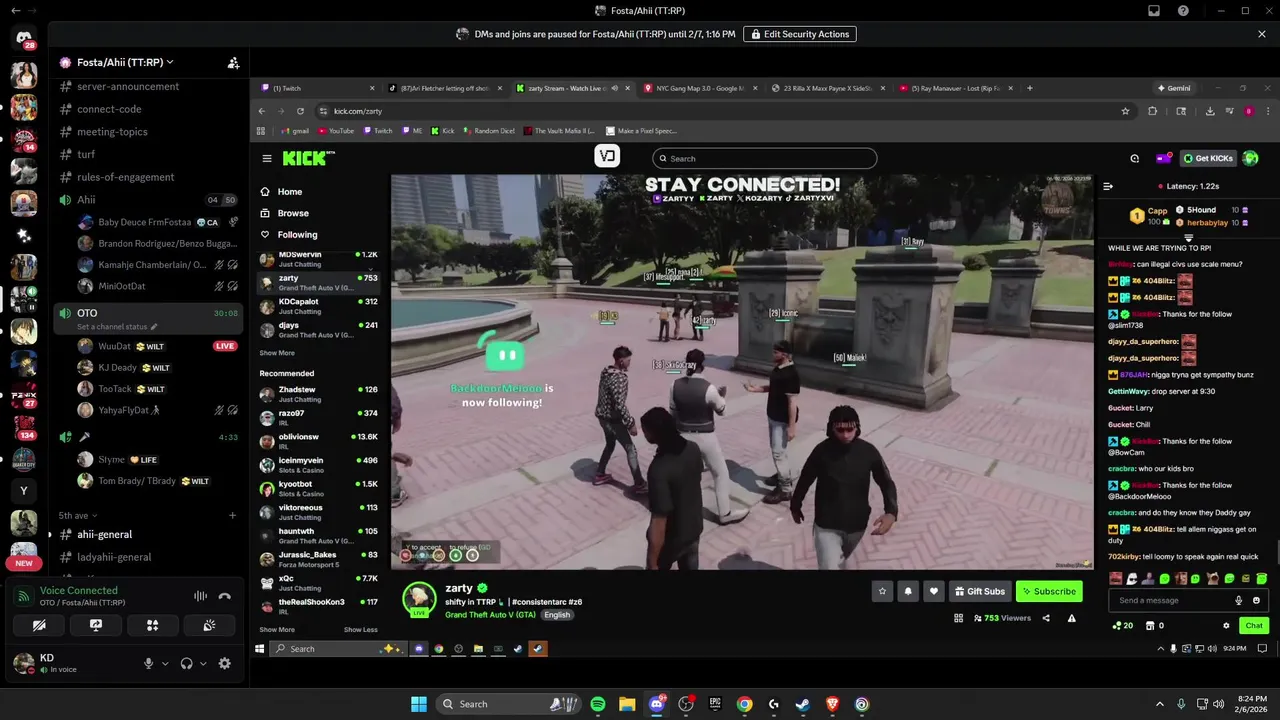1280x720 pixels.
Task: Click the Kick search field
Action: click(x=765, y=158)
